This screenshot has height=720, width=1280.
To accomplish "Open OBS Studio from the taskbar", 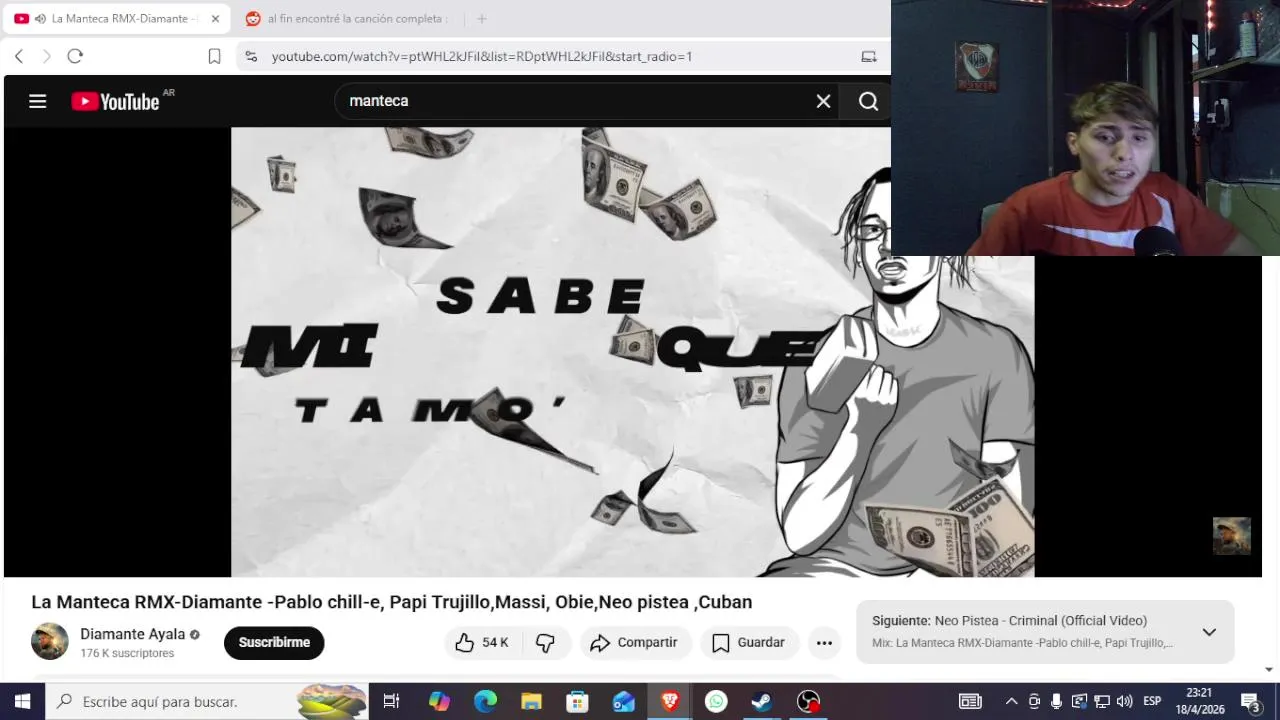I will 808,701.
